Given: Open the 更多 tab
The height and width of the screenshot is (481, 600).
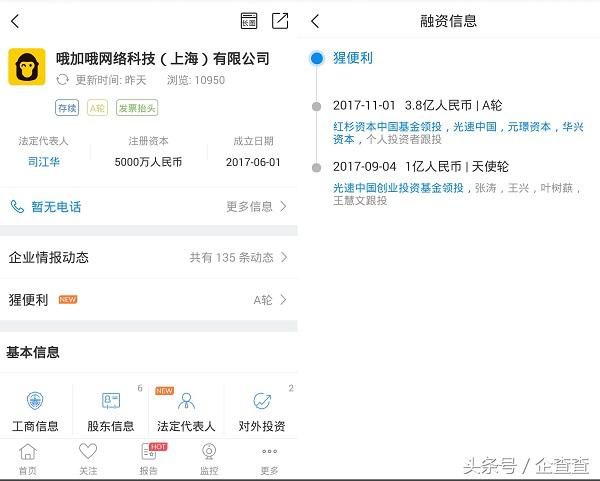Looking at the screenshot, I should pos(269,459).
